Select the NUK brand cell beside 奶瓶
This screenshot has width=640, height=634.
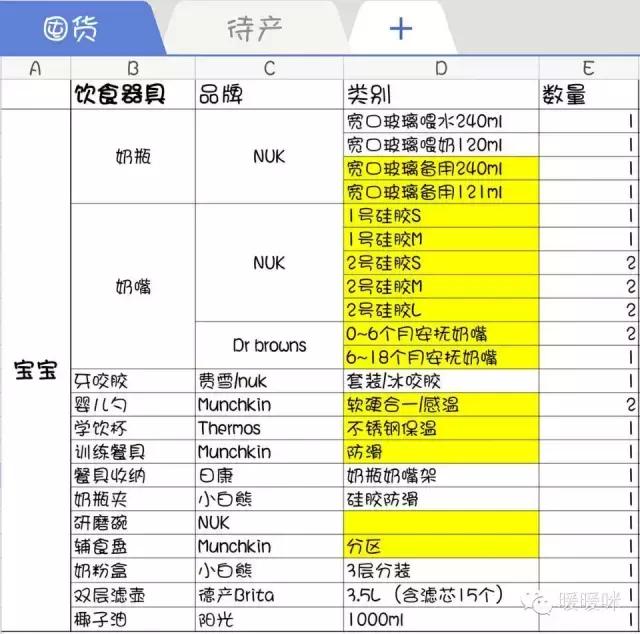269,156
